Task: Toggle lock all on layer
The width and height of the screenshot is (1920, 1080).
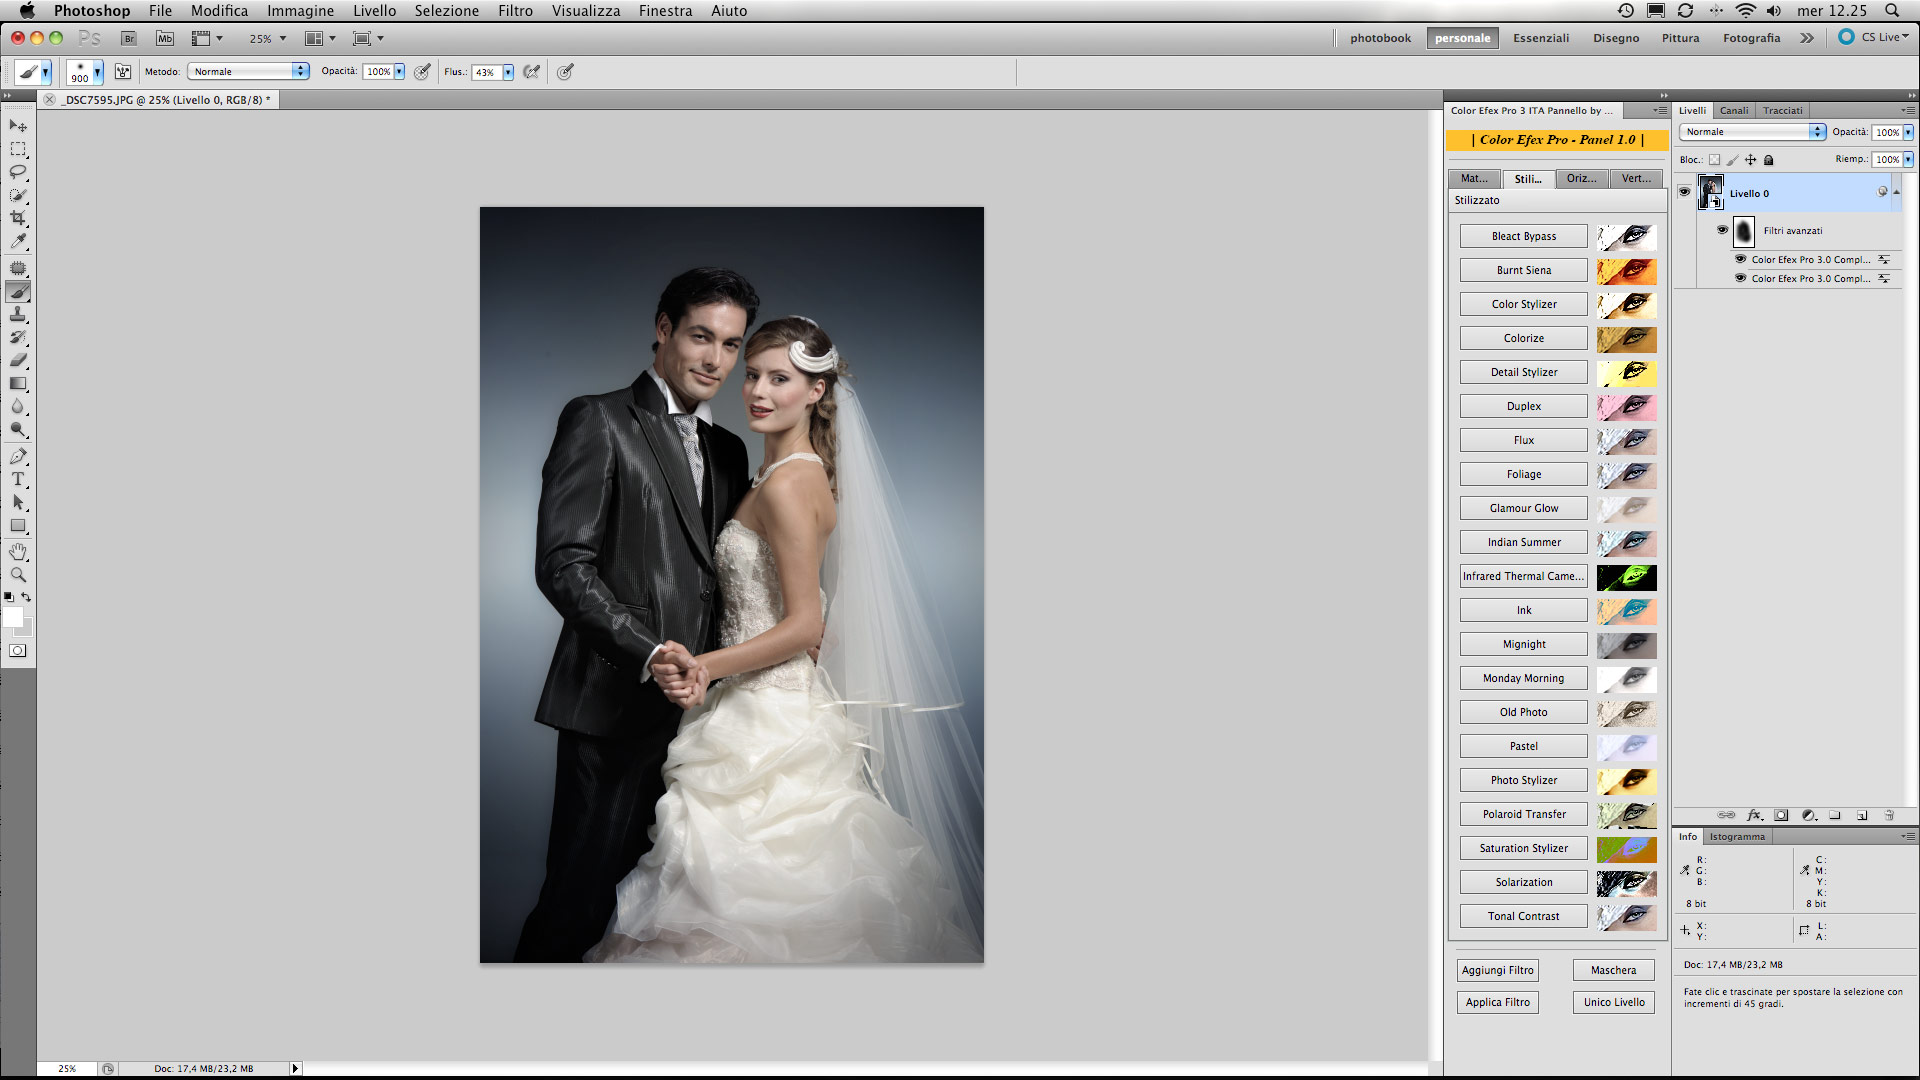Action: pos(1768,160)
